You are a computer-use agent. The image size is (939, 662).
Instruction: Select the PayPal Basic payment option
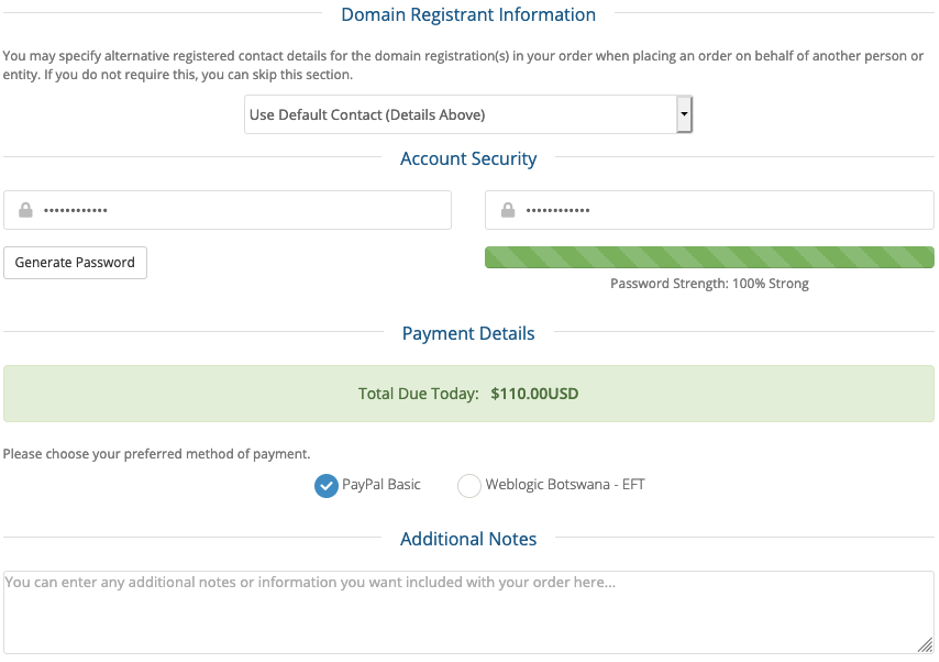326,485
